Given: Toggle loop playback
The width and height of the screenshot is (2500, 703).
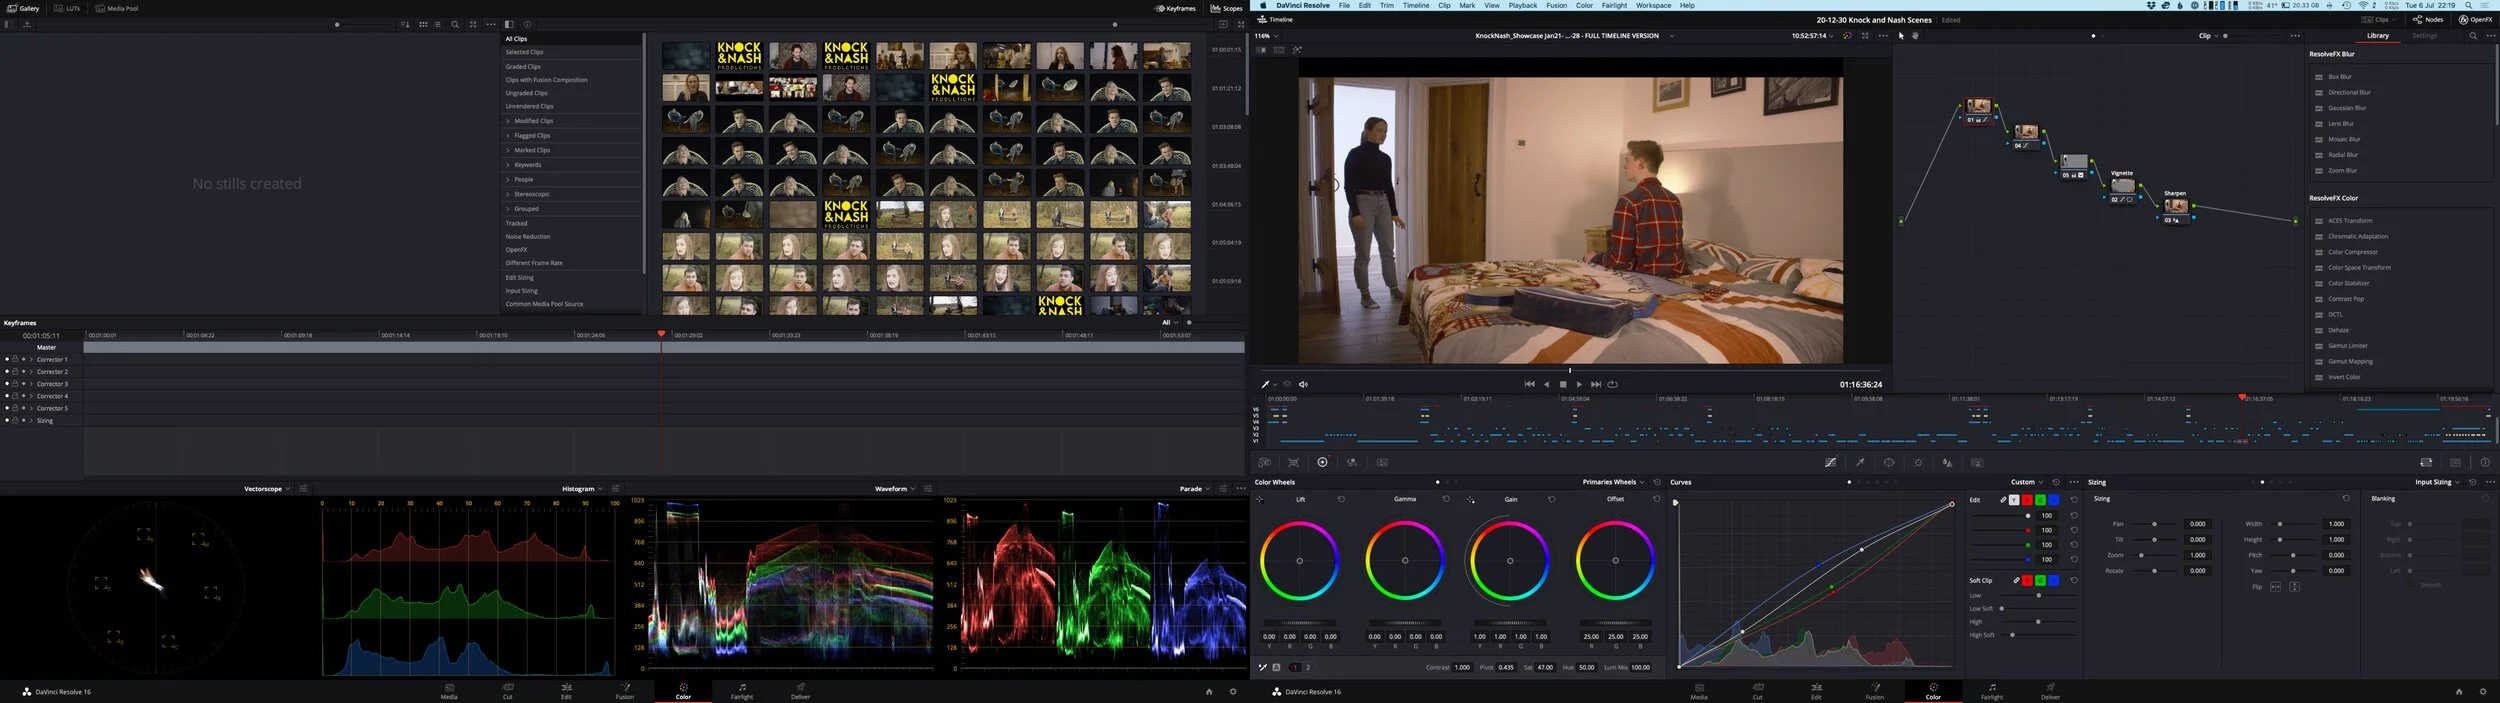Looking at the screenshot, I should pos(1612,384).
